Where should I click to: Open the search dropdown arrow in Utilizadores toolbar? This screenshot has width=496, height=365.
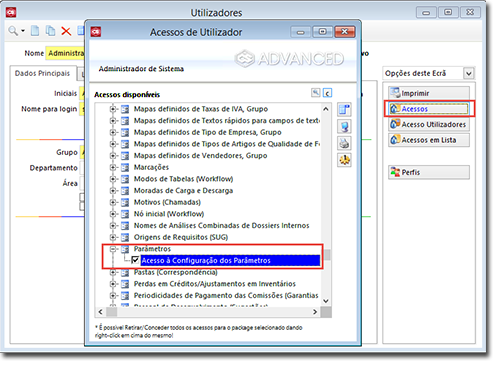tap(23, 31)
